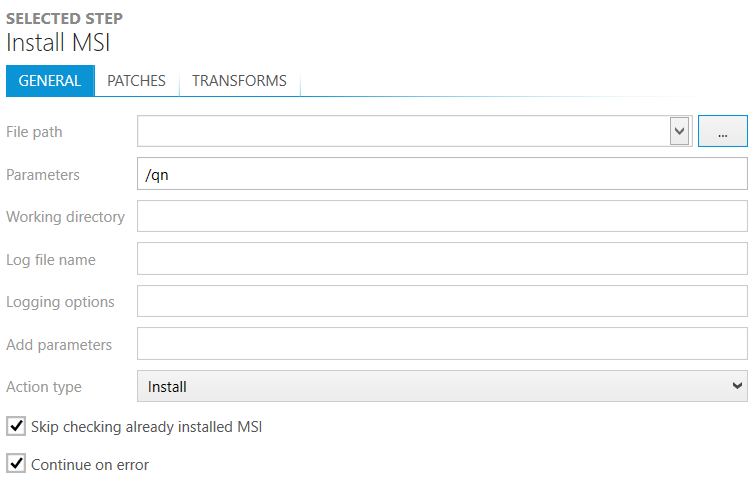Disable the Continue on error checkbox

tap(16, 464)
